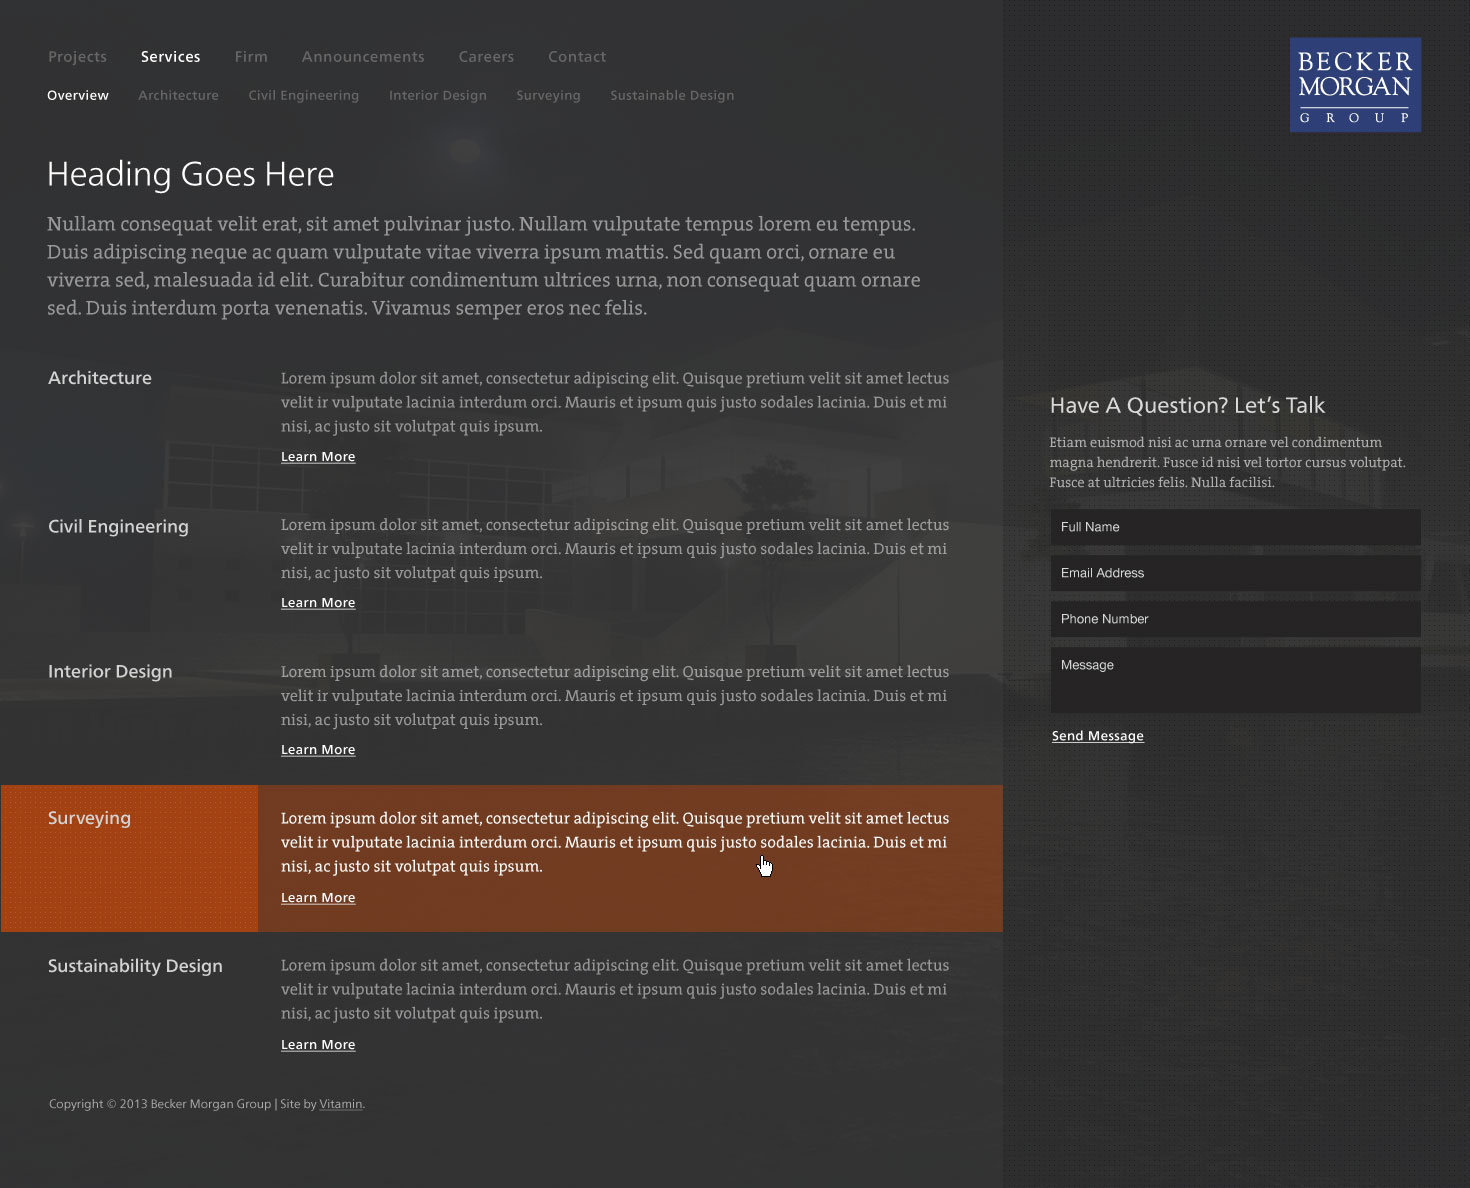Open the Projects menu item
This screenshot has height=1188, width=1470.
(x=77, y=57)
